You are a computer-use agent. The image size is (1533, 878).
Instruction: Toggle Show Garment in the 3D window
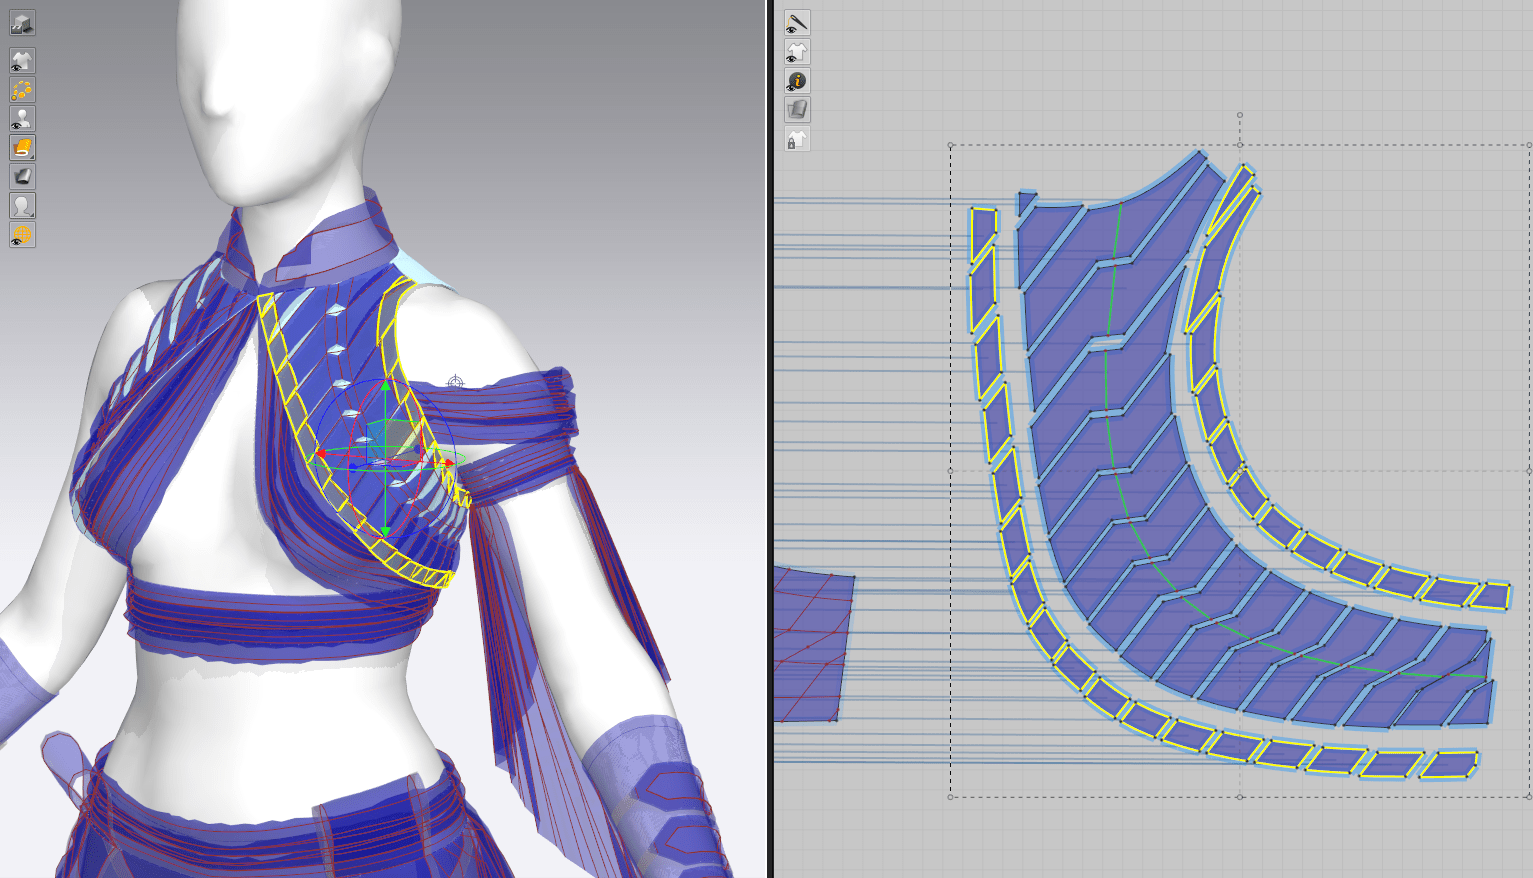[x=22, y=61]
